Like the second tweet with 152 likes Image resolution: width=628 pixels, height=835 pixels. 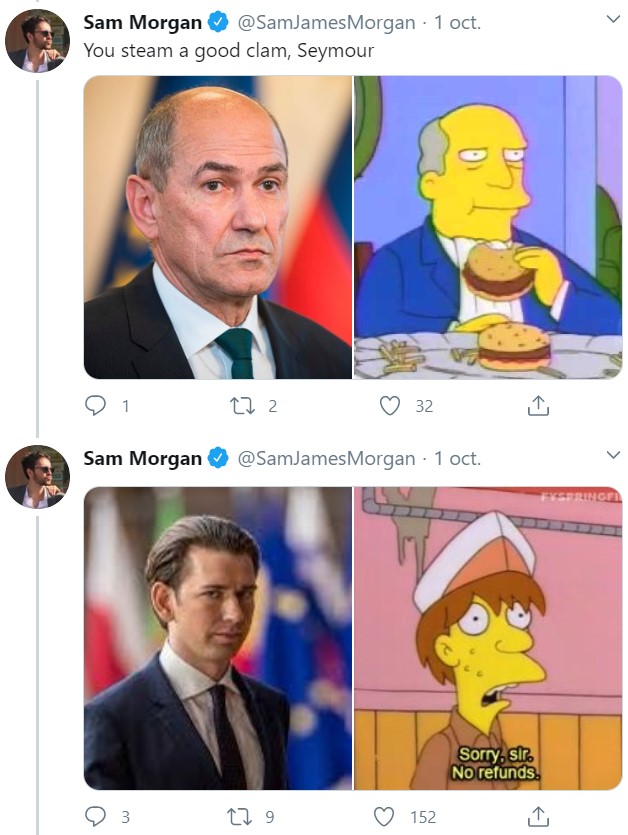384,817
